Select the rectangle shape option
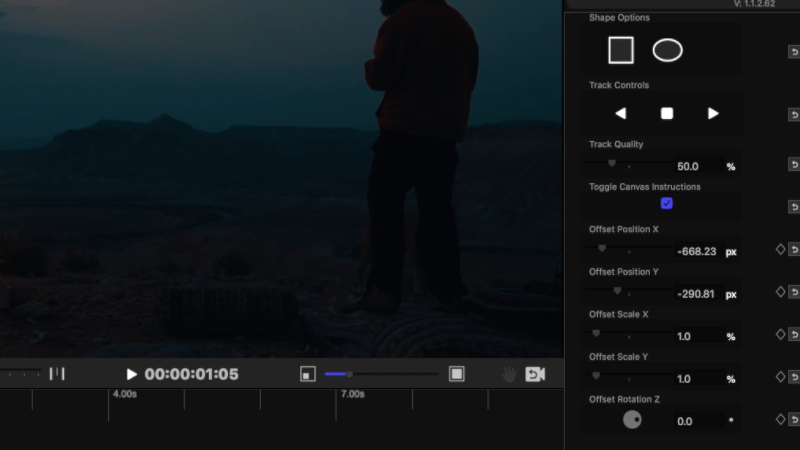This screenshot has width=800, height=450. 621,50
